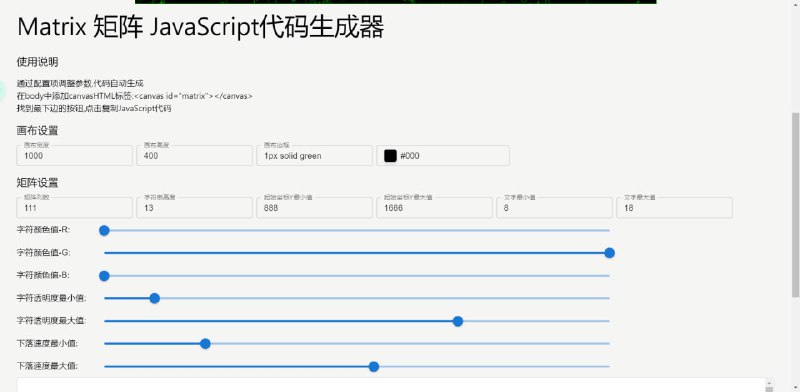Click the '使用说明' heading
The width and height of the screenshot is (800, 392).
coord(37,62)
